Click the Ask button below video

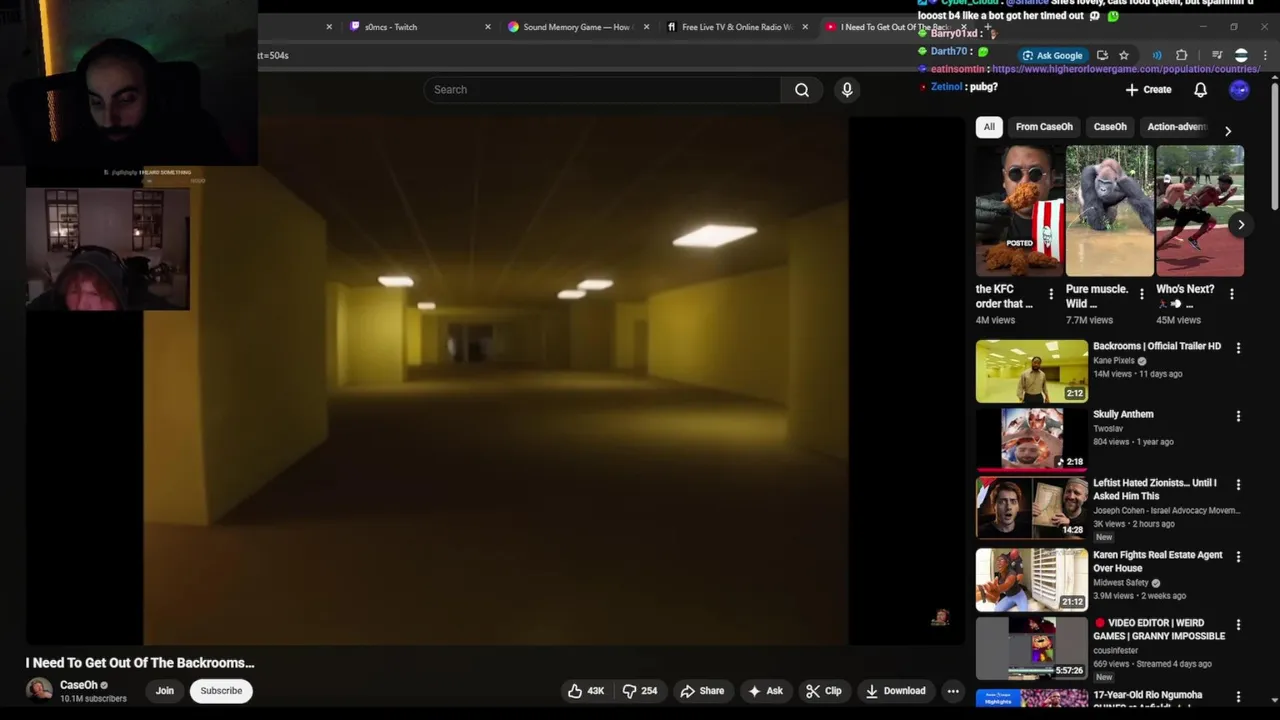(x=767, y=691)
